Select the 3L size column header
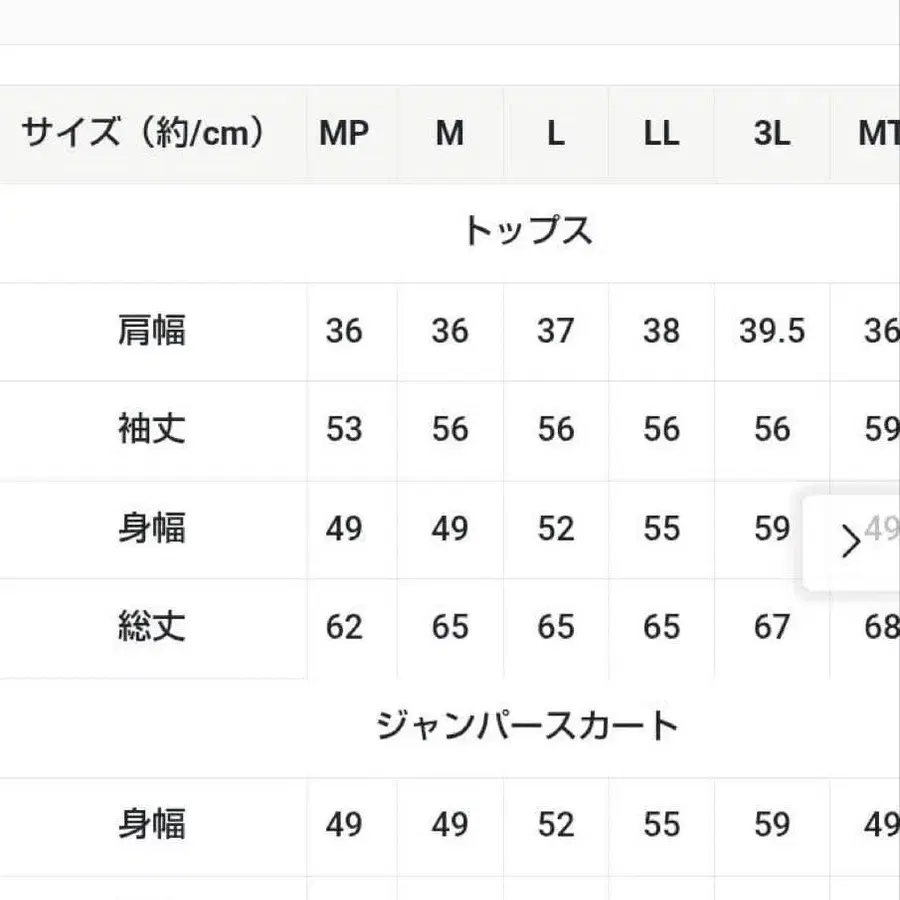 771,134
